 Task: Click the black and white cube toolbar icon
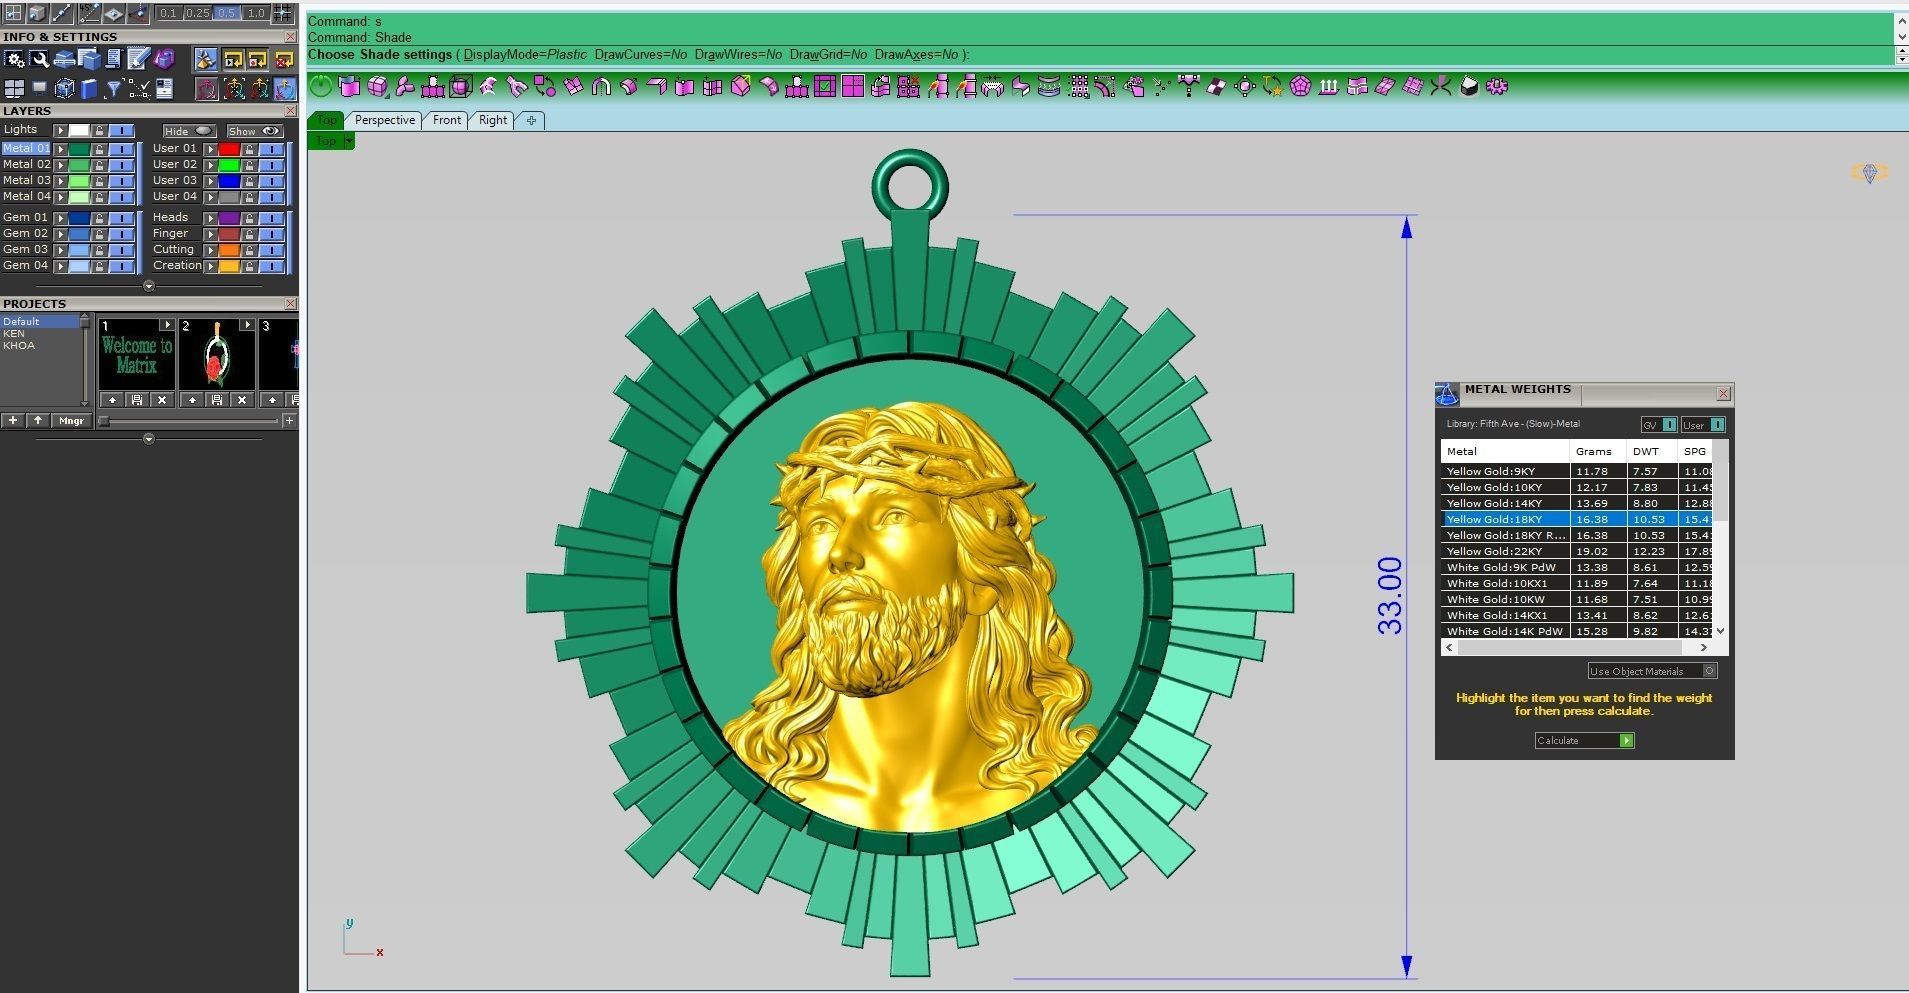(1469, 86)
